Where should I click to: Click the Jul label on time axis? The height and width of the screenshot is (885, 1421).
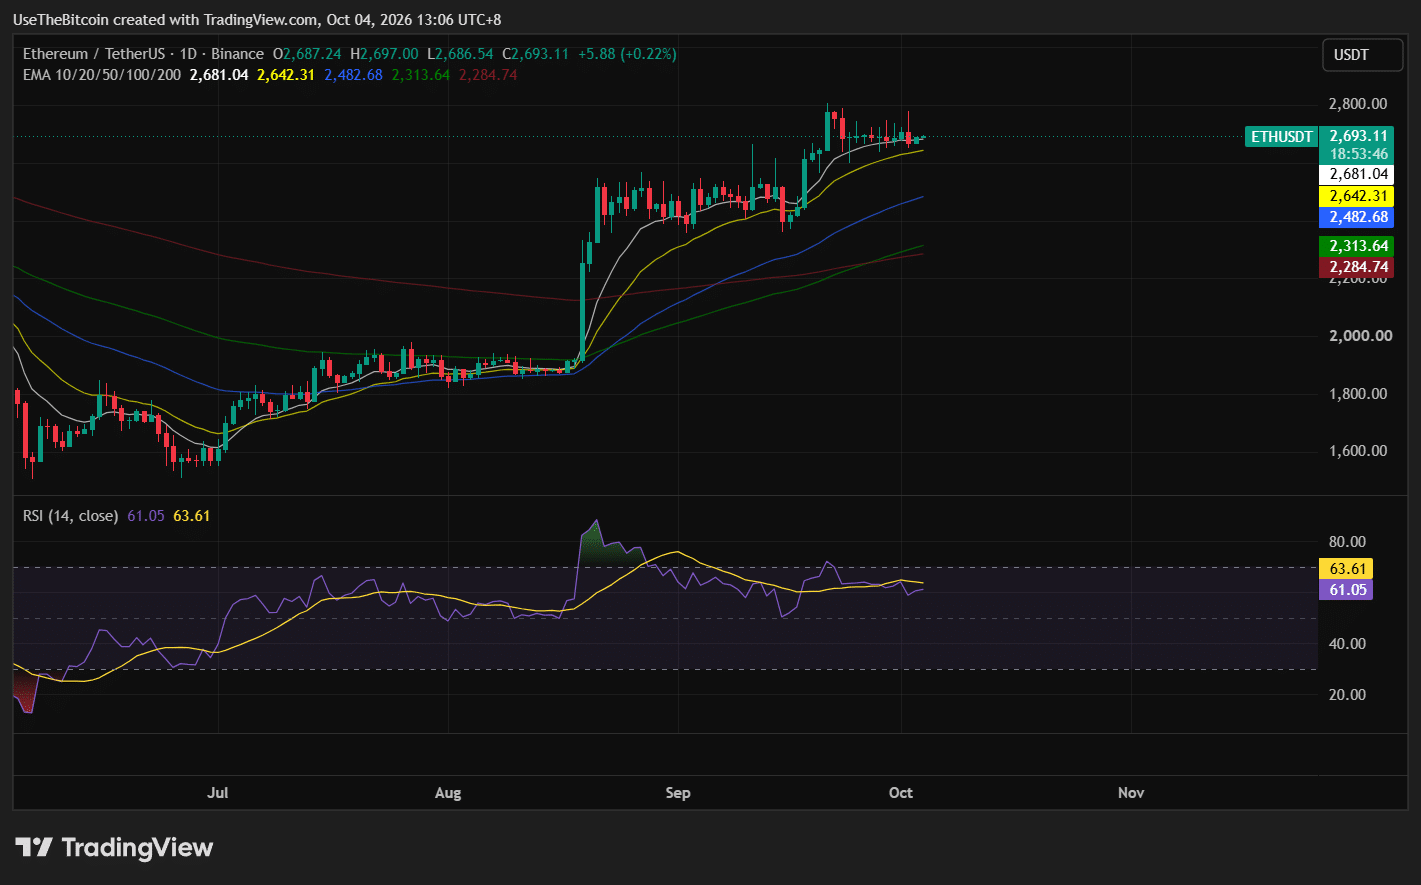pos(218,793)
